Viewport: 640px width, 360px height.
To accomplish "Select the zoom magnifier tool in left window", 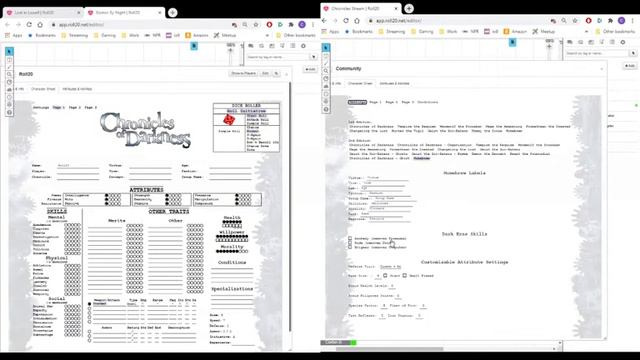I will pos(9,74).
